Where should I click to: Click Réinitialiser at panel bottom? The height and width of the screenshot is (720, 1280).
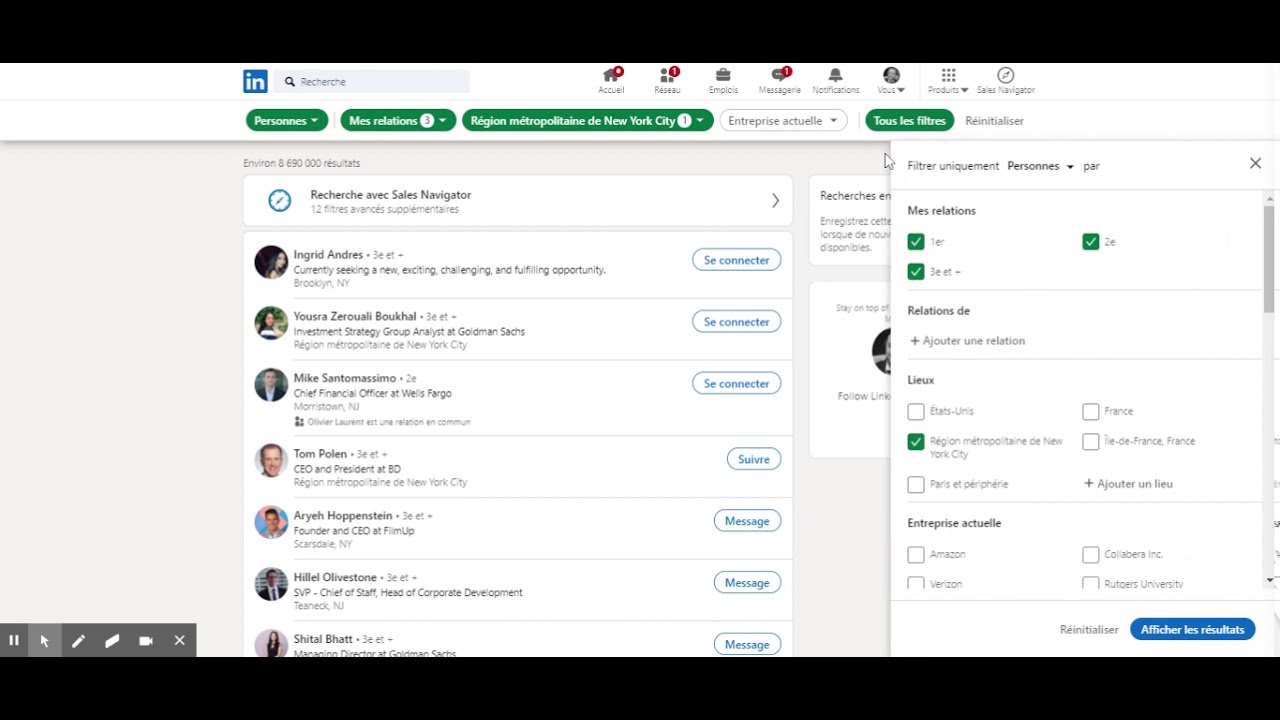(x=1089, y=630)
